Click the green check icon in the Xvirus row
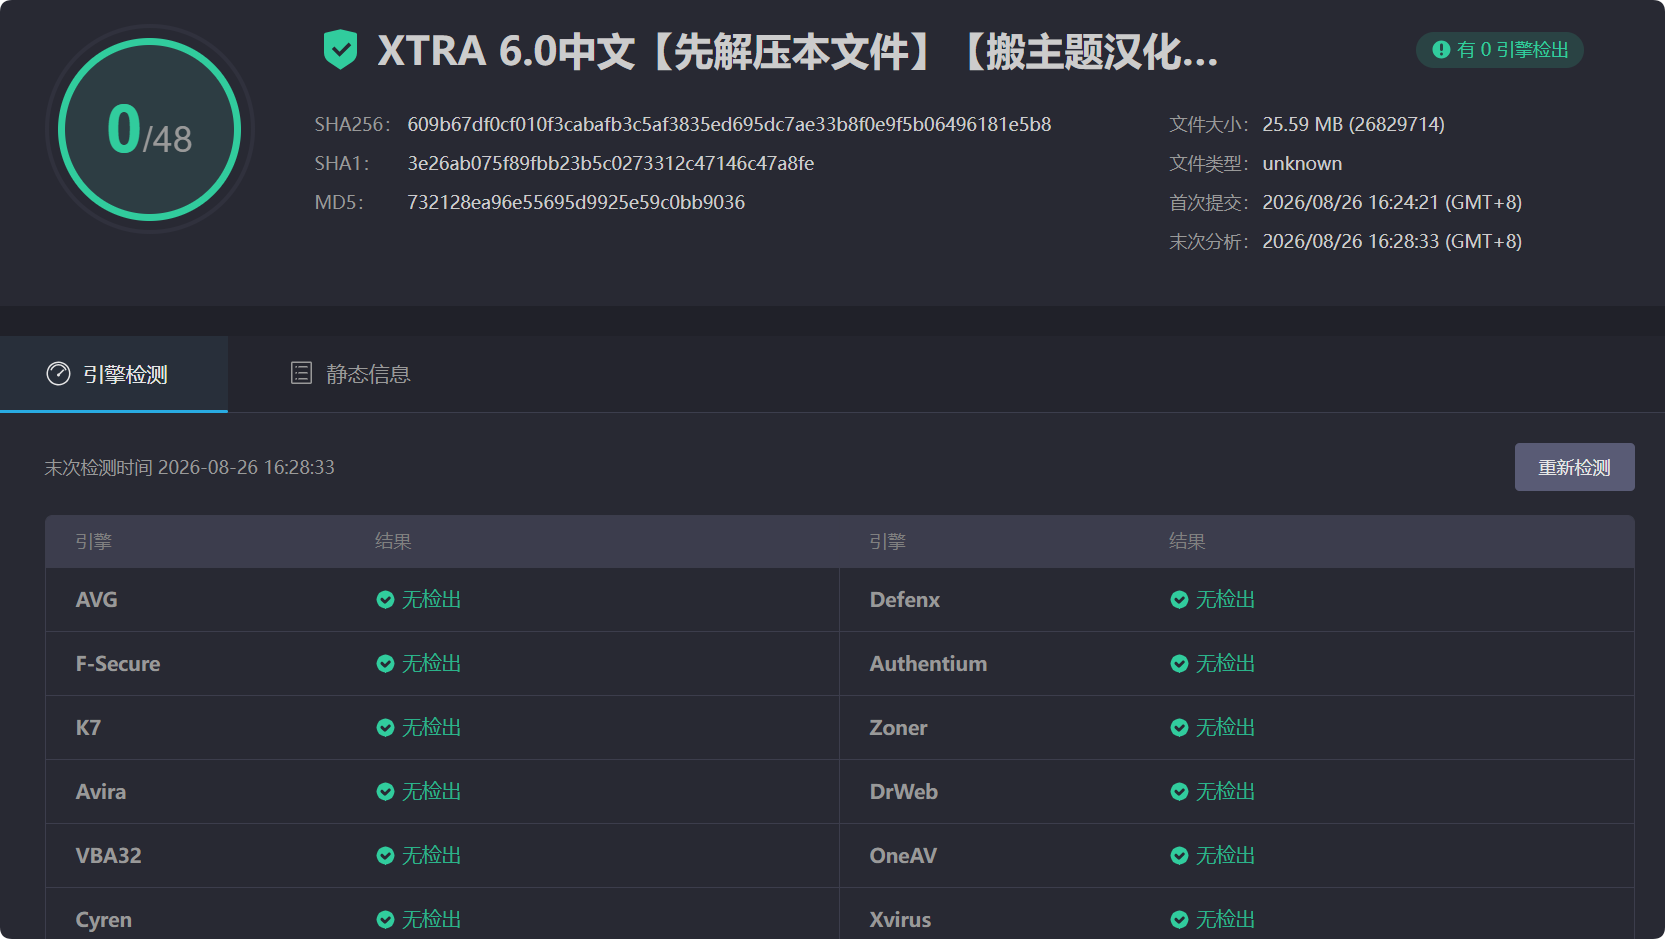The height and width of the screenshot is (939, 1665). (1179, 920)
